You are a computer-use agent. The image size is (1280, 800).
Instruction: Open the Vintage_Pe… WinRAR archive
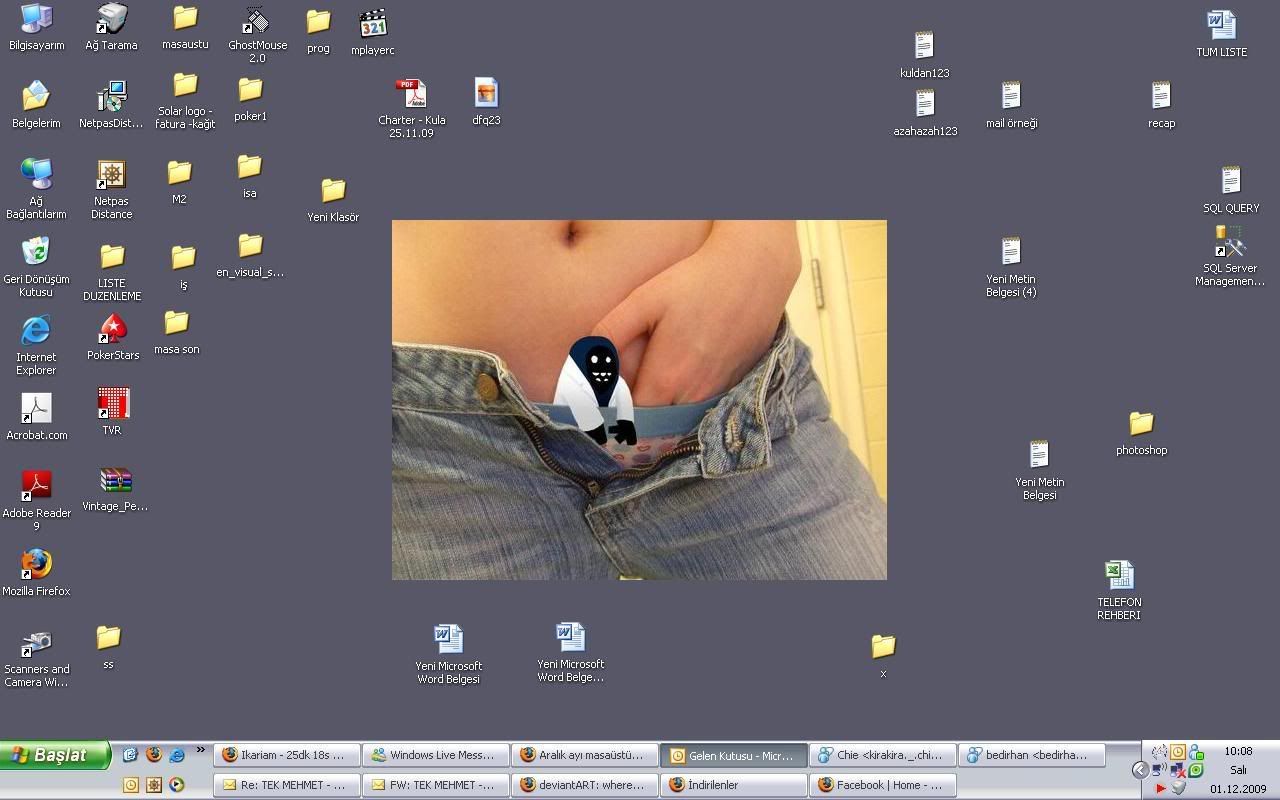coord(115,482)
